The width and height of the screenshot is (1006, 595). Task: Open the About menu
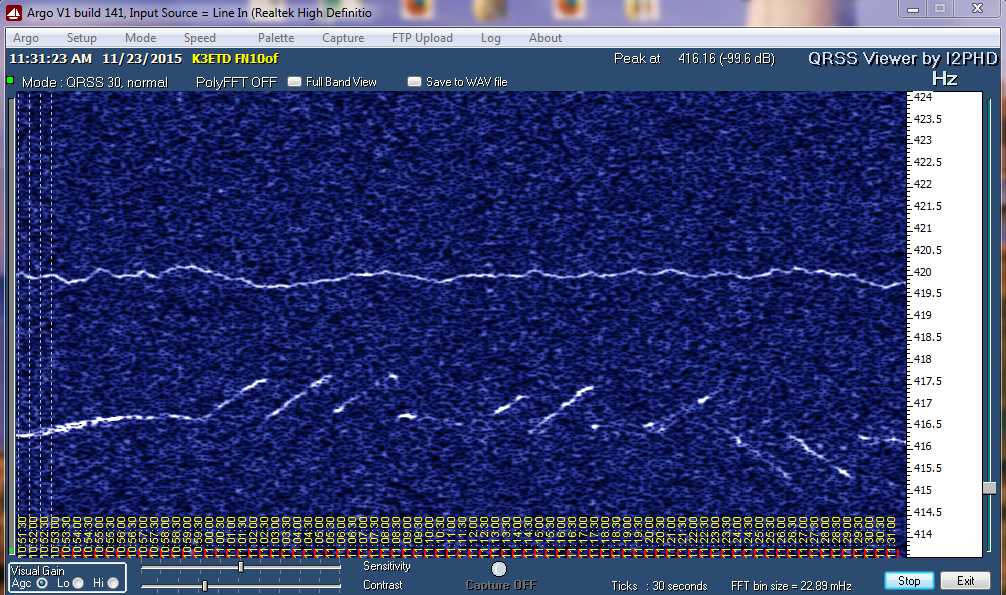[x=545, y=38]
